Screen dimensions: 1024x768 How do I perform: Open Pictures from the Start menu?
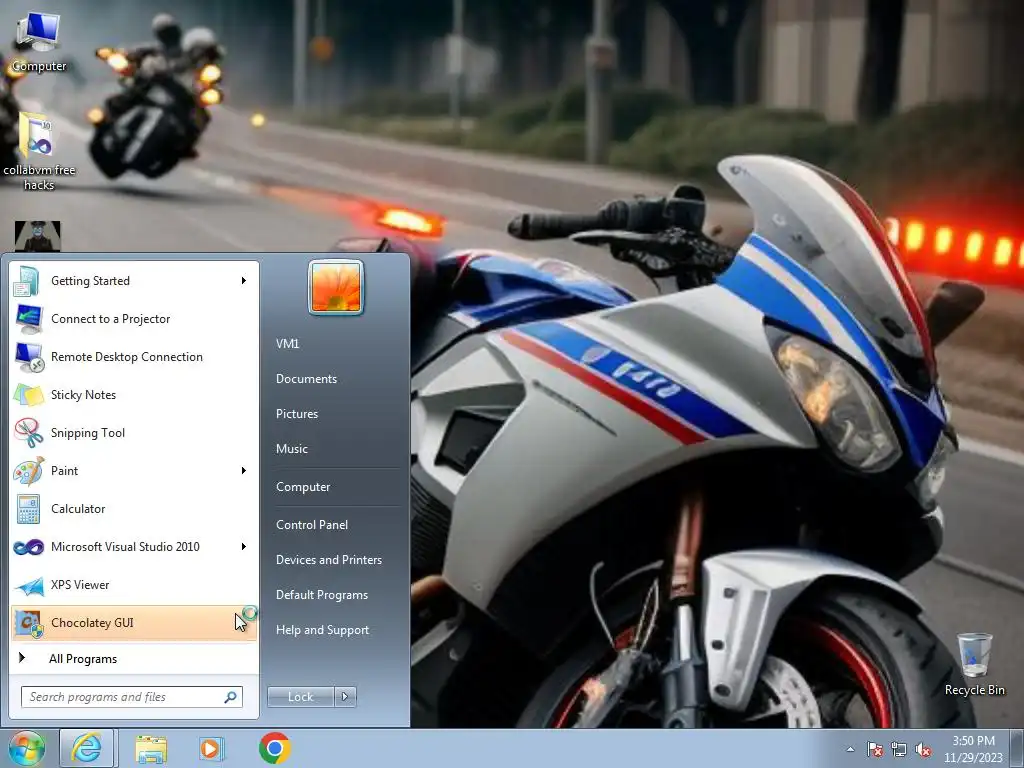297,414
